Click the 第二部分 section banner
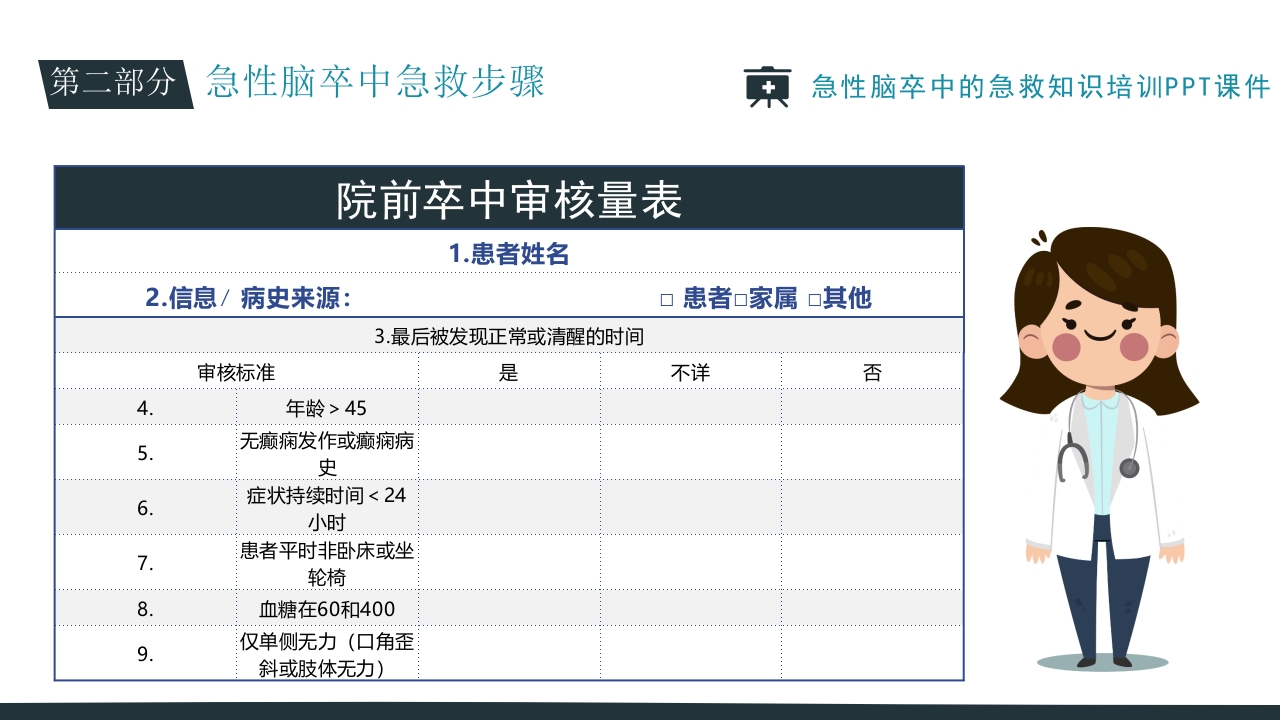 (x=116, y=85)
